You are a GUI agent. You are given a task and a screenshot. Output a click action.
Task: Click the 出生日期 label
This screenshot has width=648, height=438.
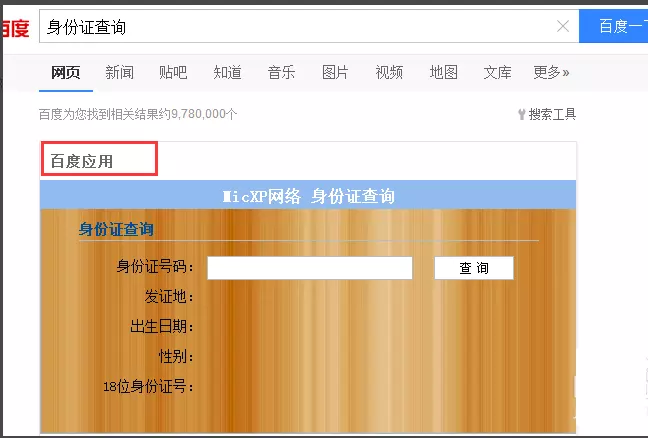tap(162, 326)
